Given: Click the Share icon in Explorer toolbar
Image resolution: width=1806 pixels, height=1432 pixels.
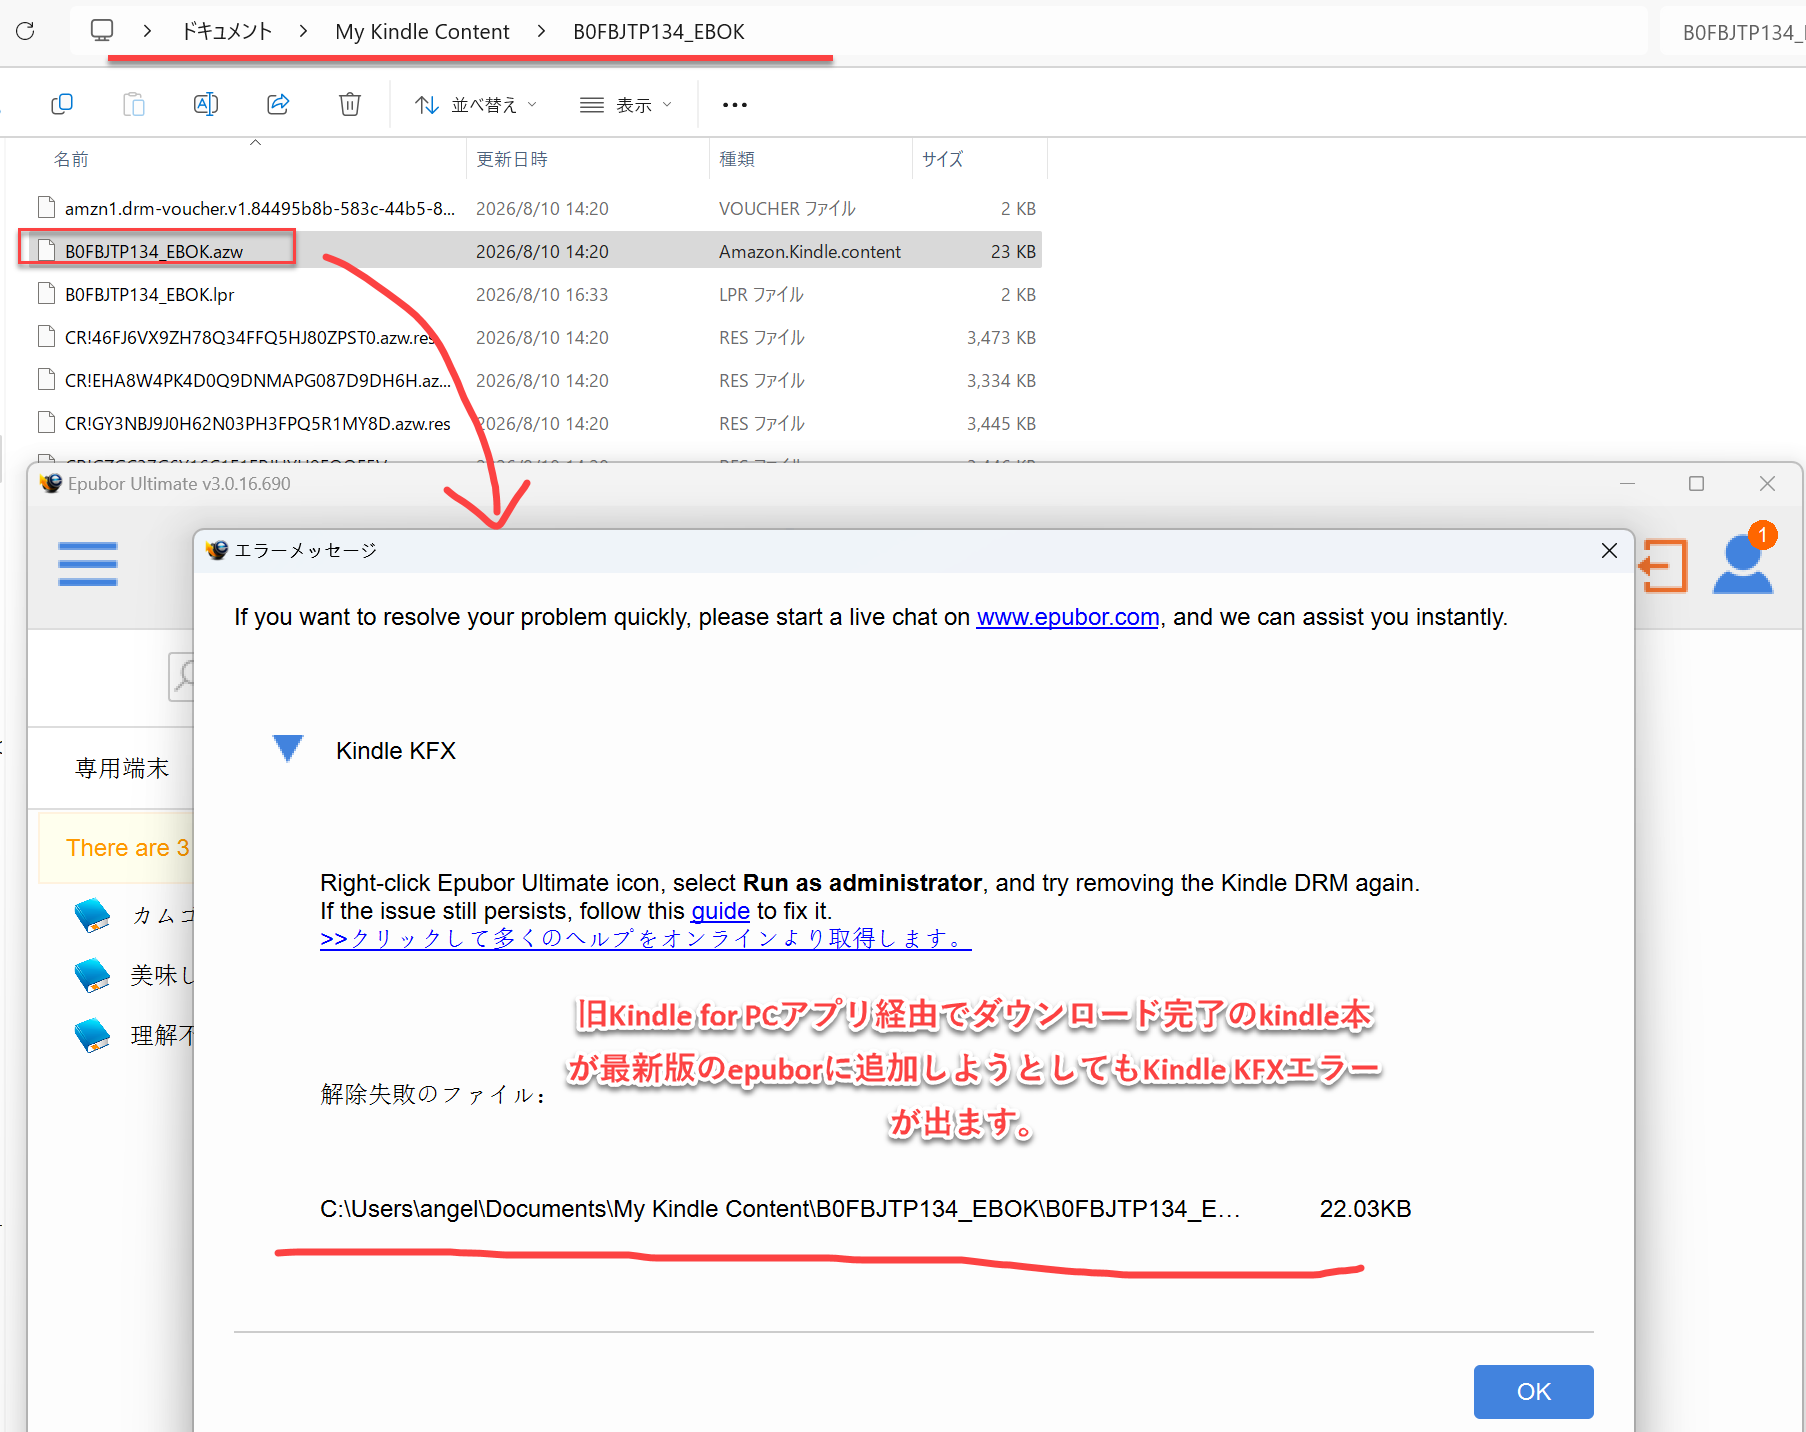Looking at the screenshot, I should (278, 104).
